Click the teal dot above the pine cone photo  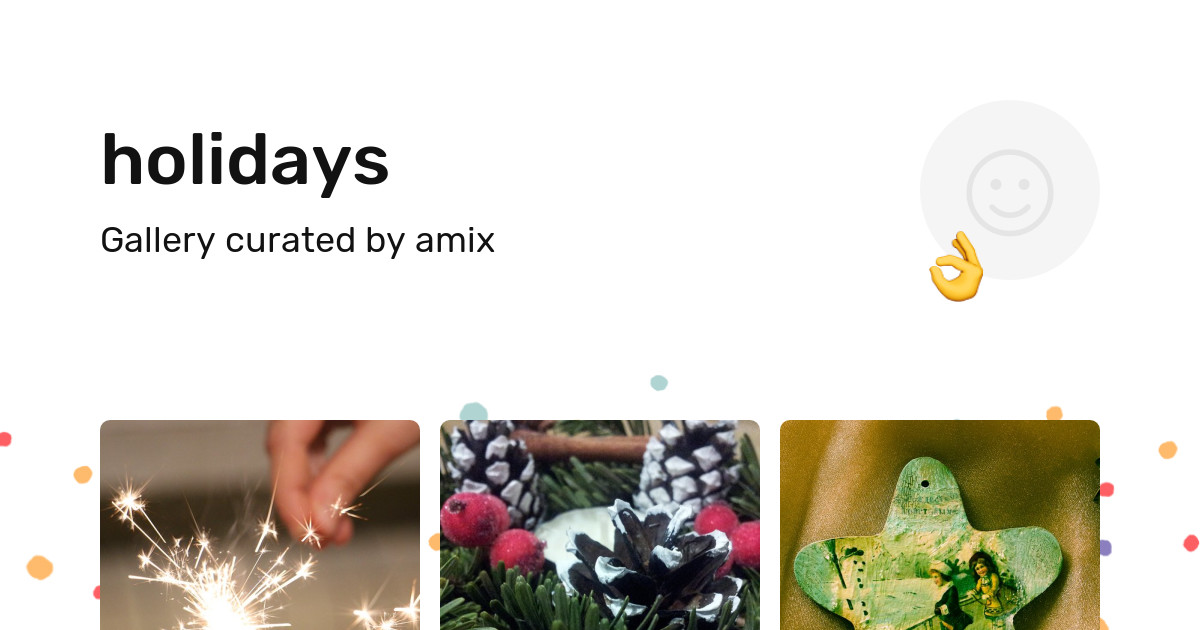pyautogui.click(x=474, y=411)
